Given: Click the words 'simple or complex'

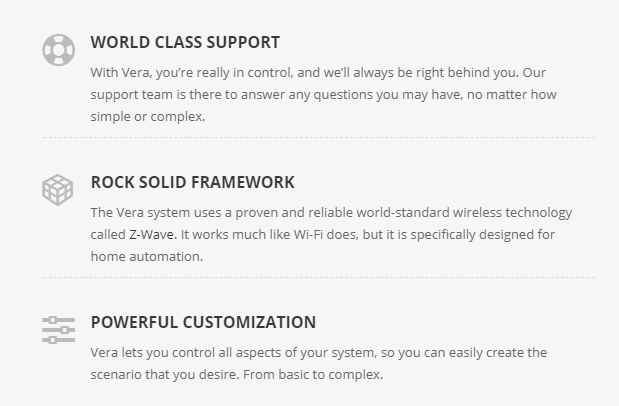Looking at the screenshot, I should (146, 116).
